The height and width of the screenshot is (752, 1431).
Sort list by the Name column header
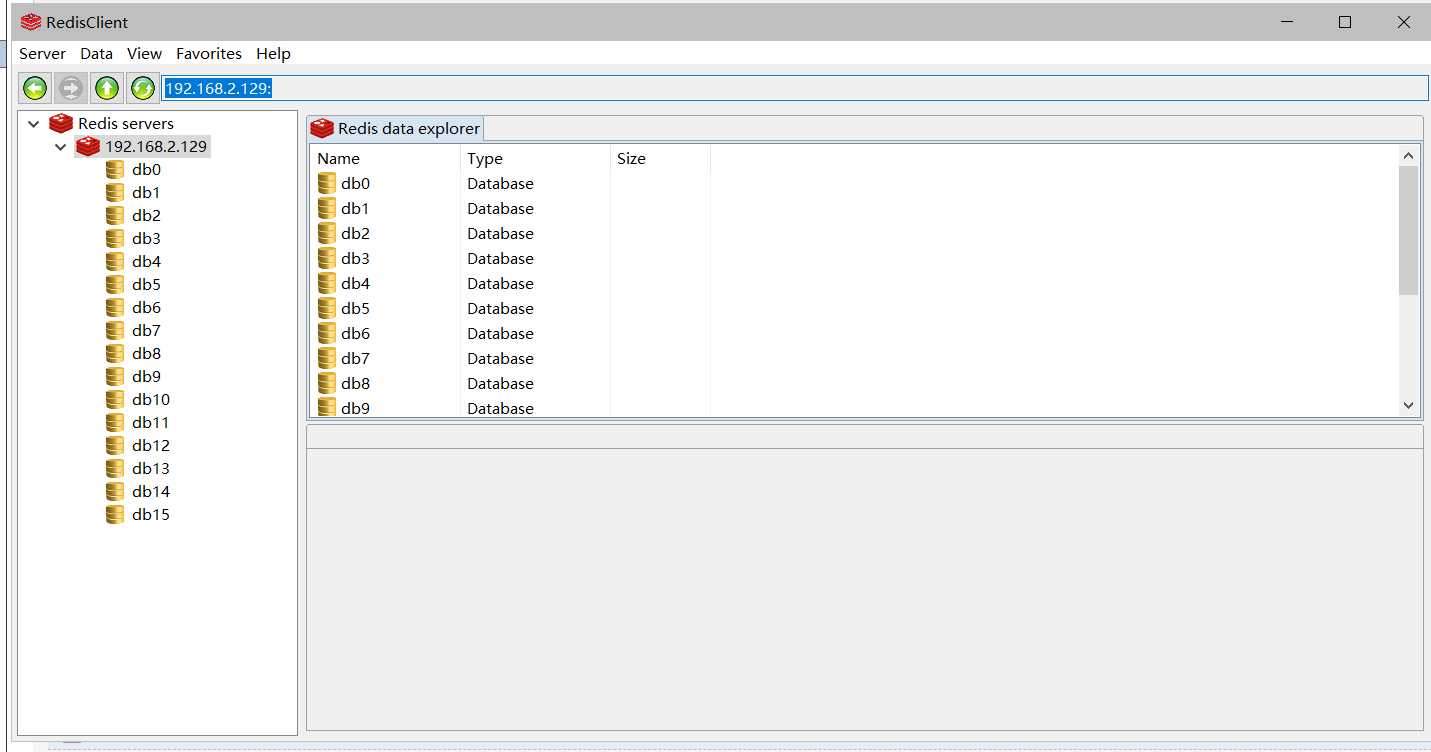pyautogui.click(x=385, y=158)
